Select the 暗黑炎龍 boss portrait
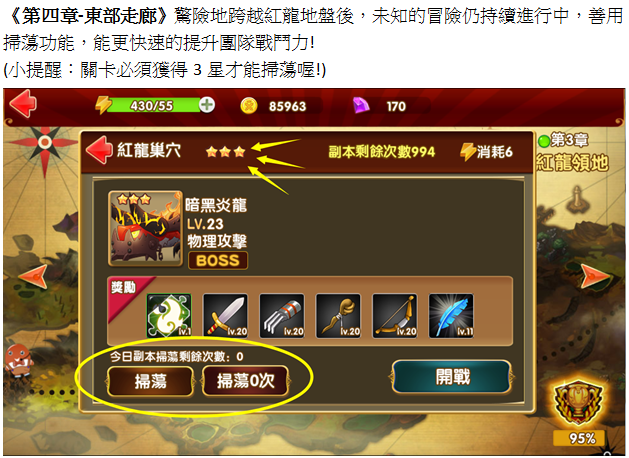This screenshot has height=458, width=629. (x=145, y=228)
